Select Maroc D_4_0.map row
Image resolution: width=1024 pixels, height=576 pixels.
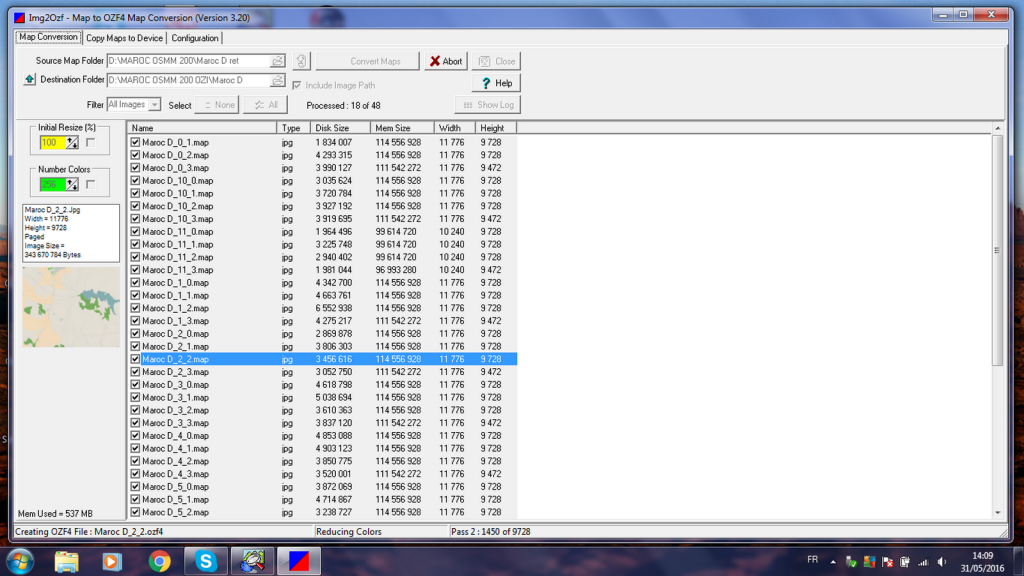coord(323,436)
